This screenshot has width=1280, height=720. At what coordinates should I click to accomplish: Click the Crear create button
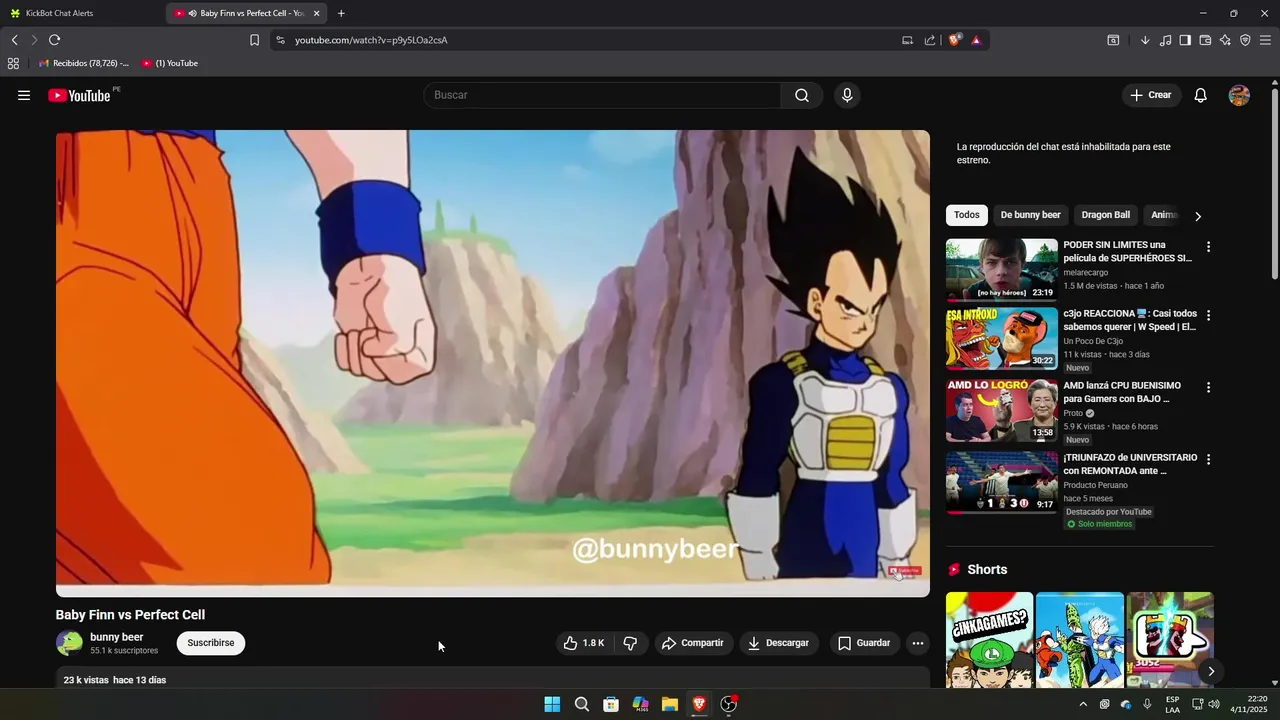[x=1151, y=95]
